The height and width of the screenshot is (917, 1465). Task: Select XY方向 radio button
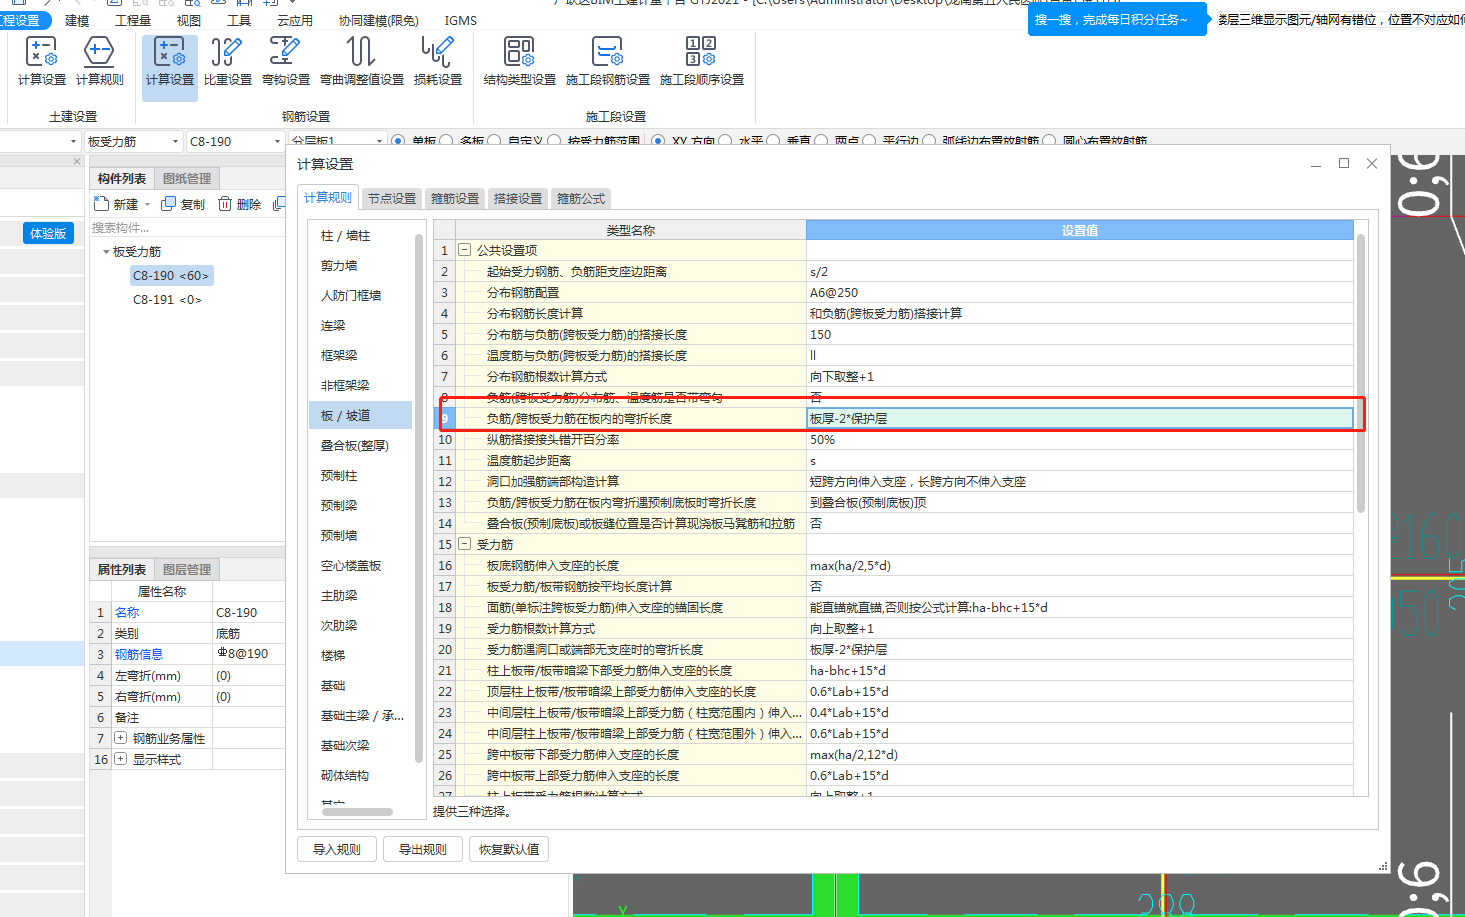tap(658, 141)
